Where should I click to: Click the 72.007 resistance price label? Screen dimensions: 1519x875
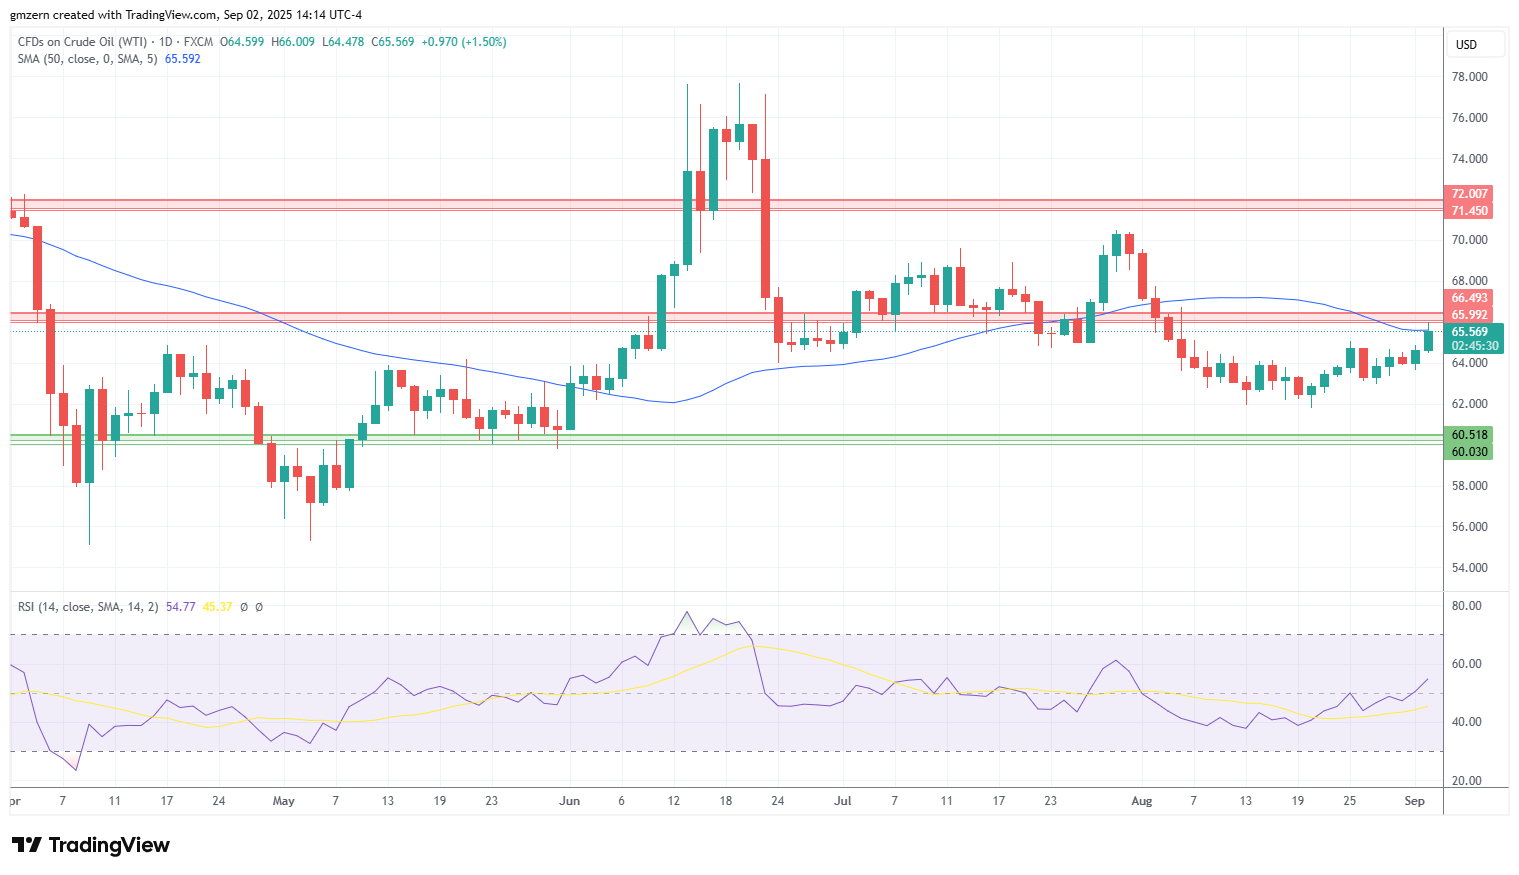tap(1469, 194)
